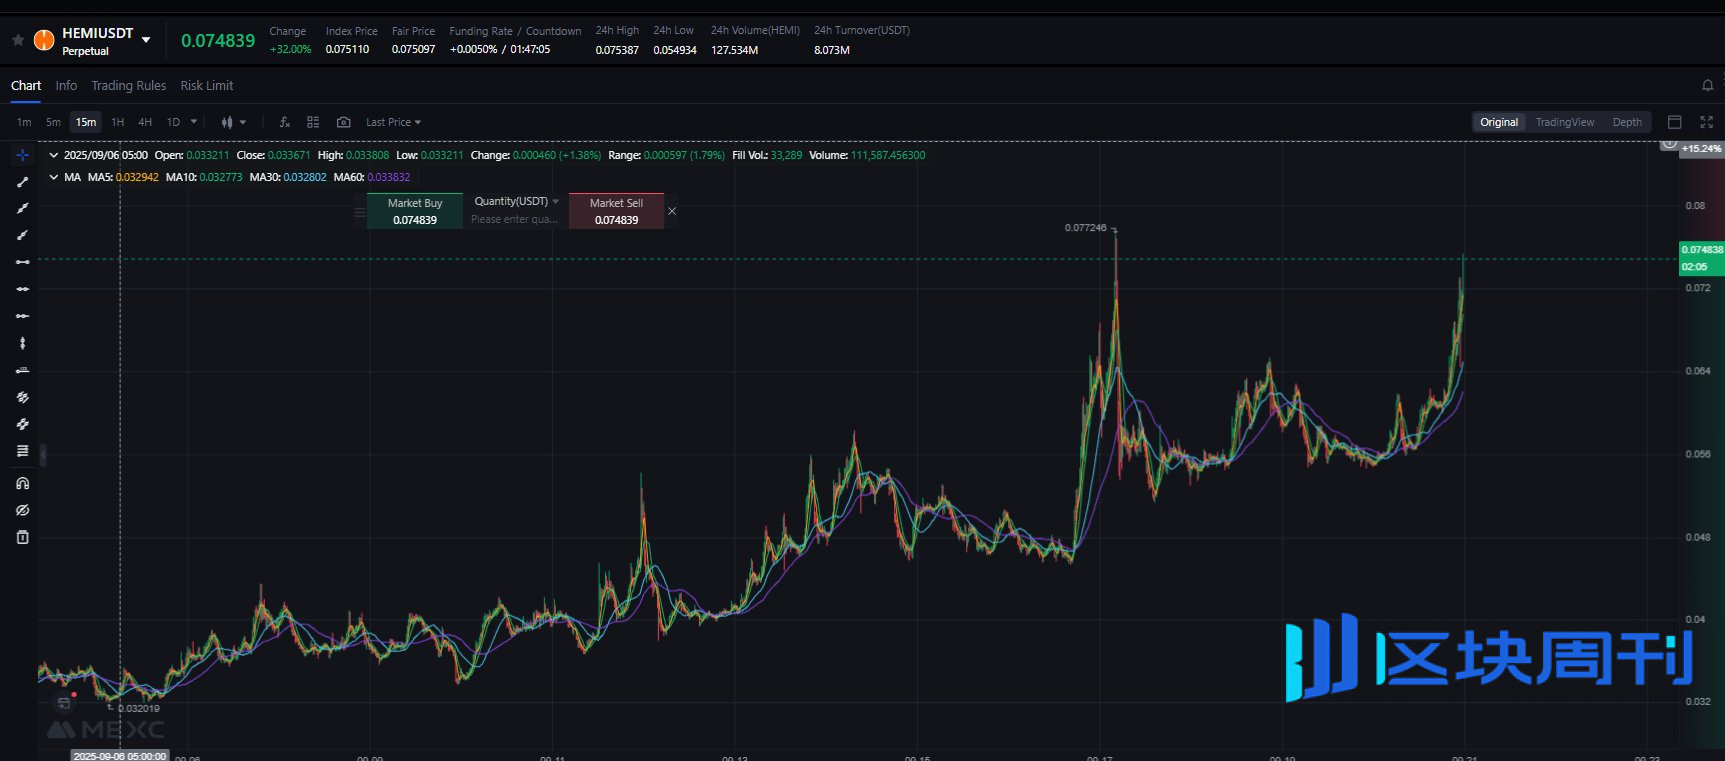Select the 1D timeframe
Image resolution: width=1725 pixels, height=761 pixels.
[173, 122]
